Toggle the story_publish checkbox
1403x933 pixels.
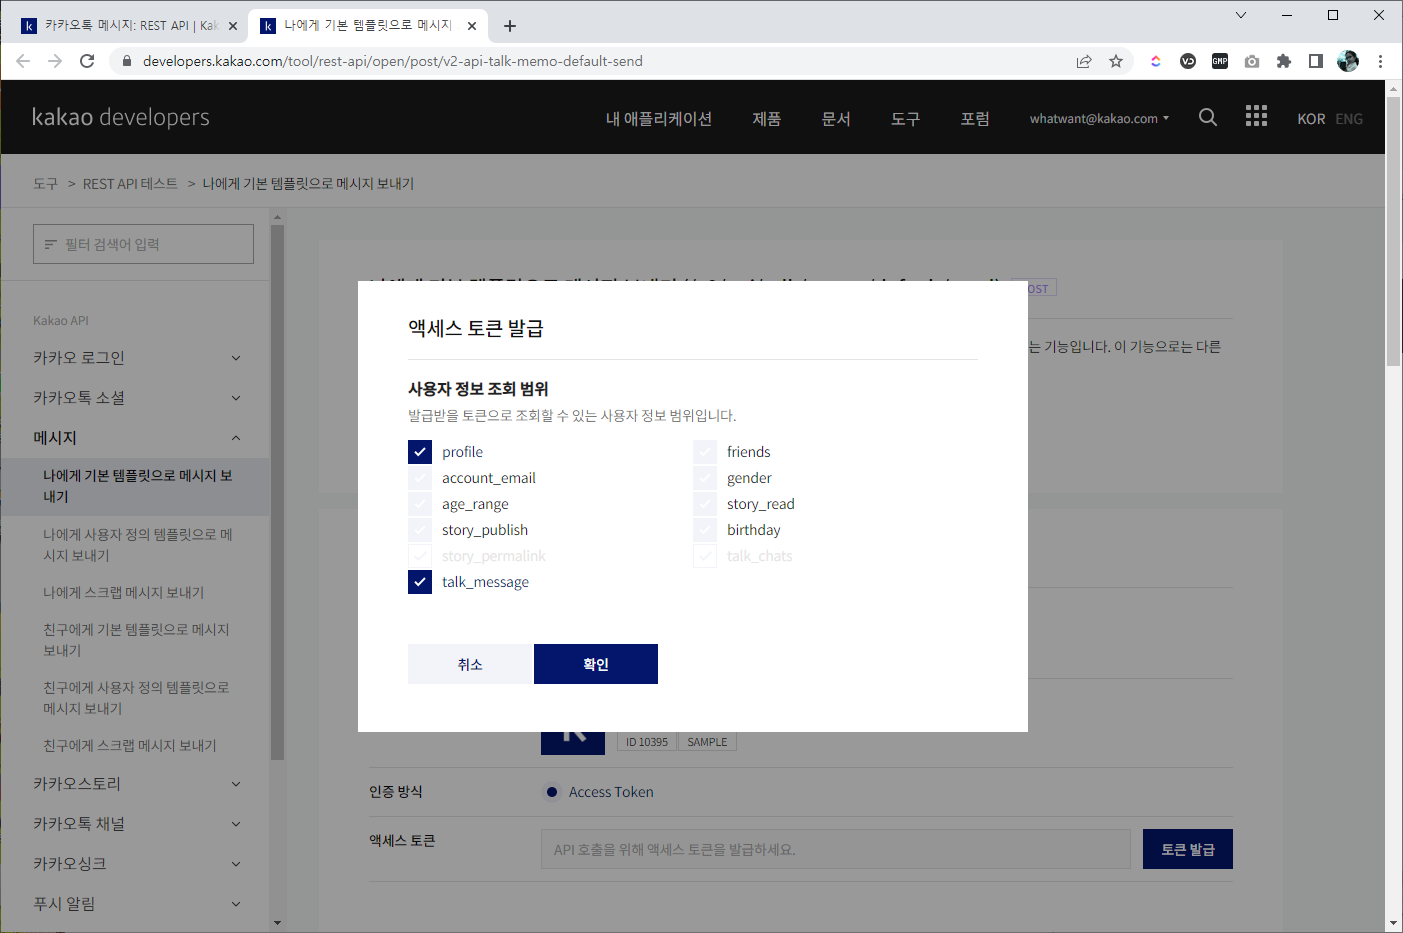tap(420, 530)
